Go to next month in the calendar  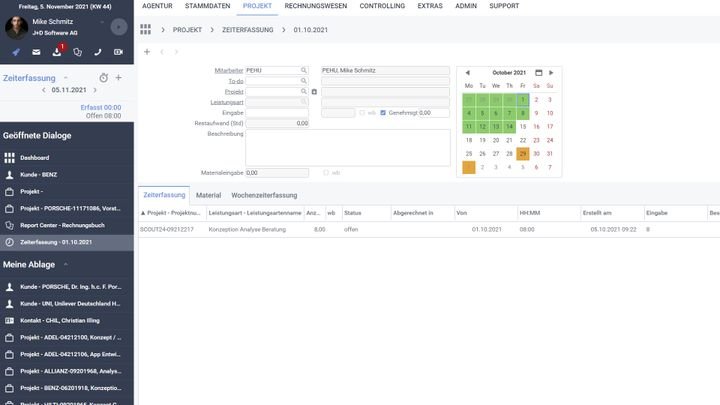(x=551, y=72)
